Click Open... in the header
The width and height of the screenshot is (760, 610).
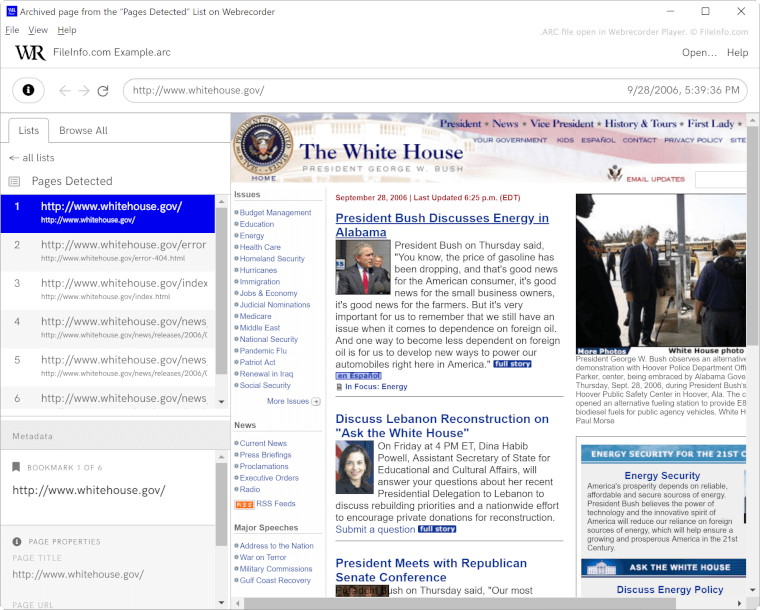[699, 52]
